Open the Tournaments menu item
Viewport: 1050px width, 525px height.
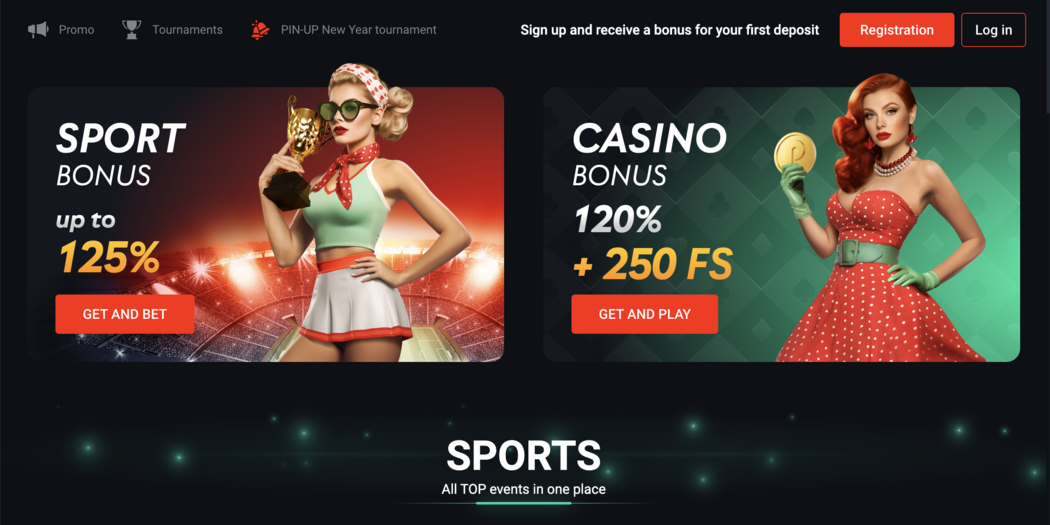point(188,30)
